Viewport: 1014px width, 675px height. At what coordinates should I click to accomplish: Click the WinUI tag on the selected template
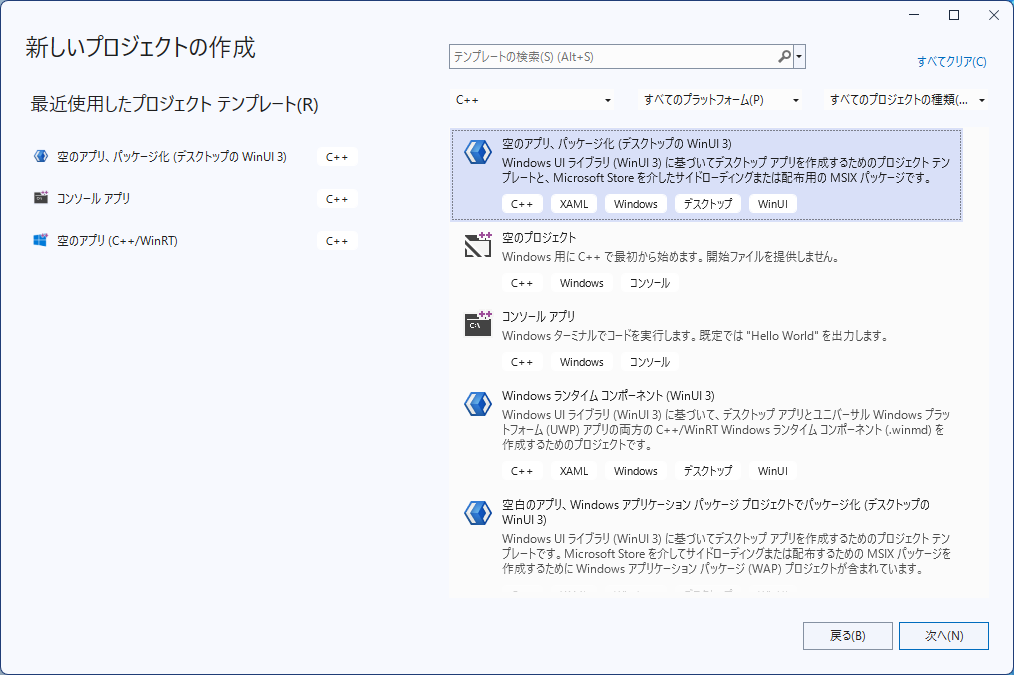point(773,204)
